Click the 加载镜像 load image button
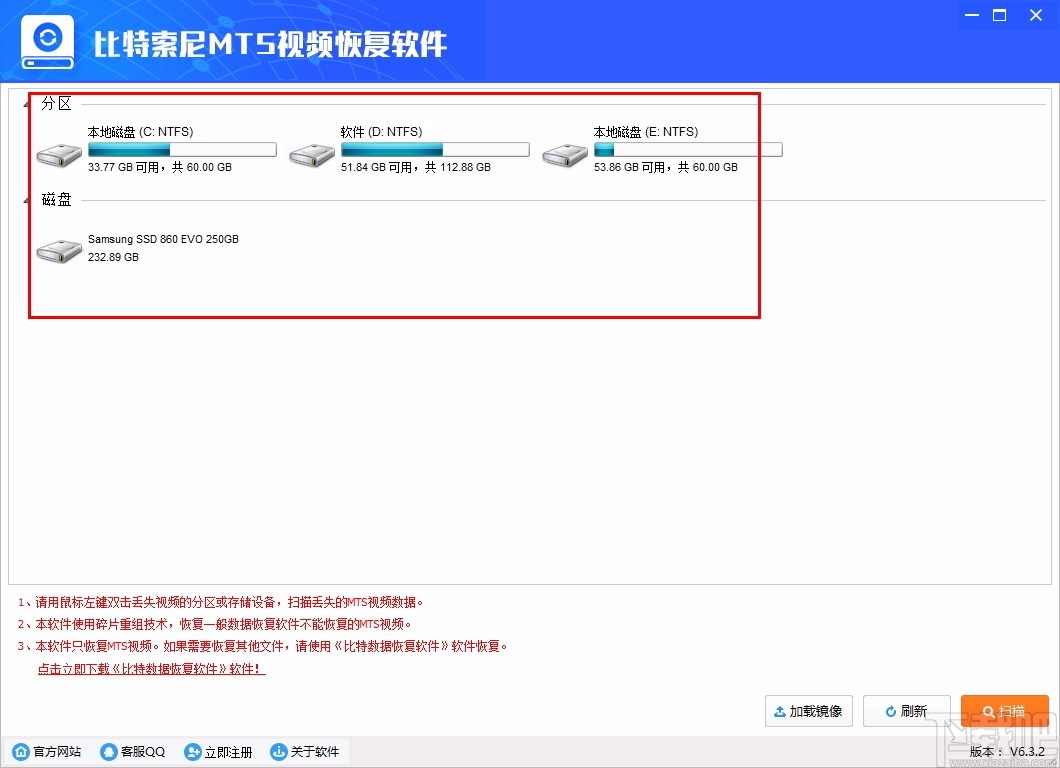Viewport: 1060px width, 768px height. (x=808, y=711)
